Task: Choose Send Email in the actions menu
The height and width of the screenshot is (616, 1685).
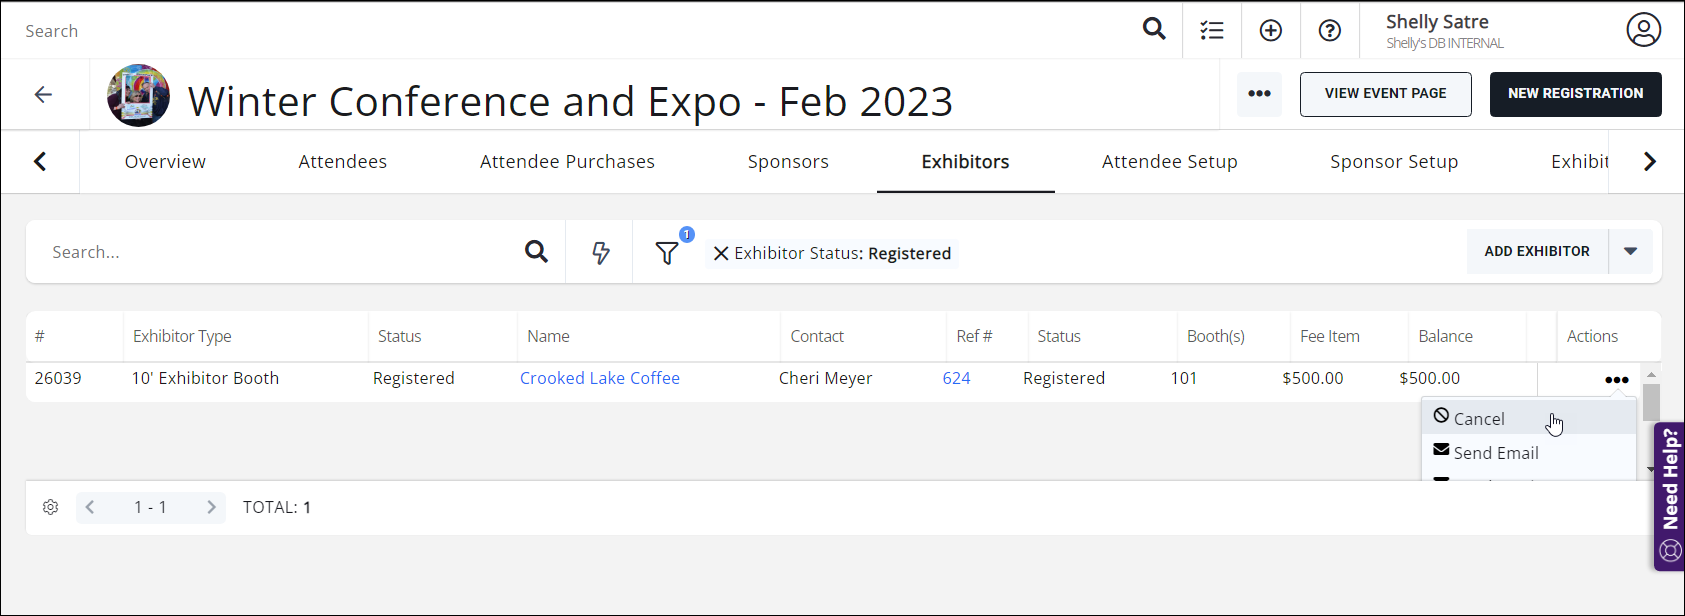Action: coord(1495,453)
